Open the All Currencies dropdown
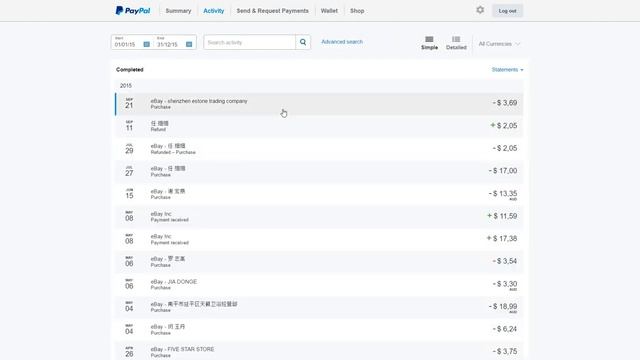Viewport: 640px width, 360px height. [499, 44]
